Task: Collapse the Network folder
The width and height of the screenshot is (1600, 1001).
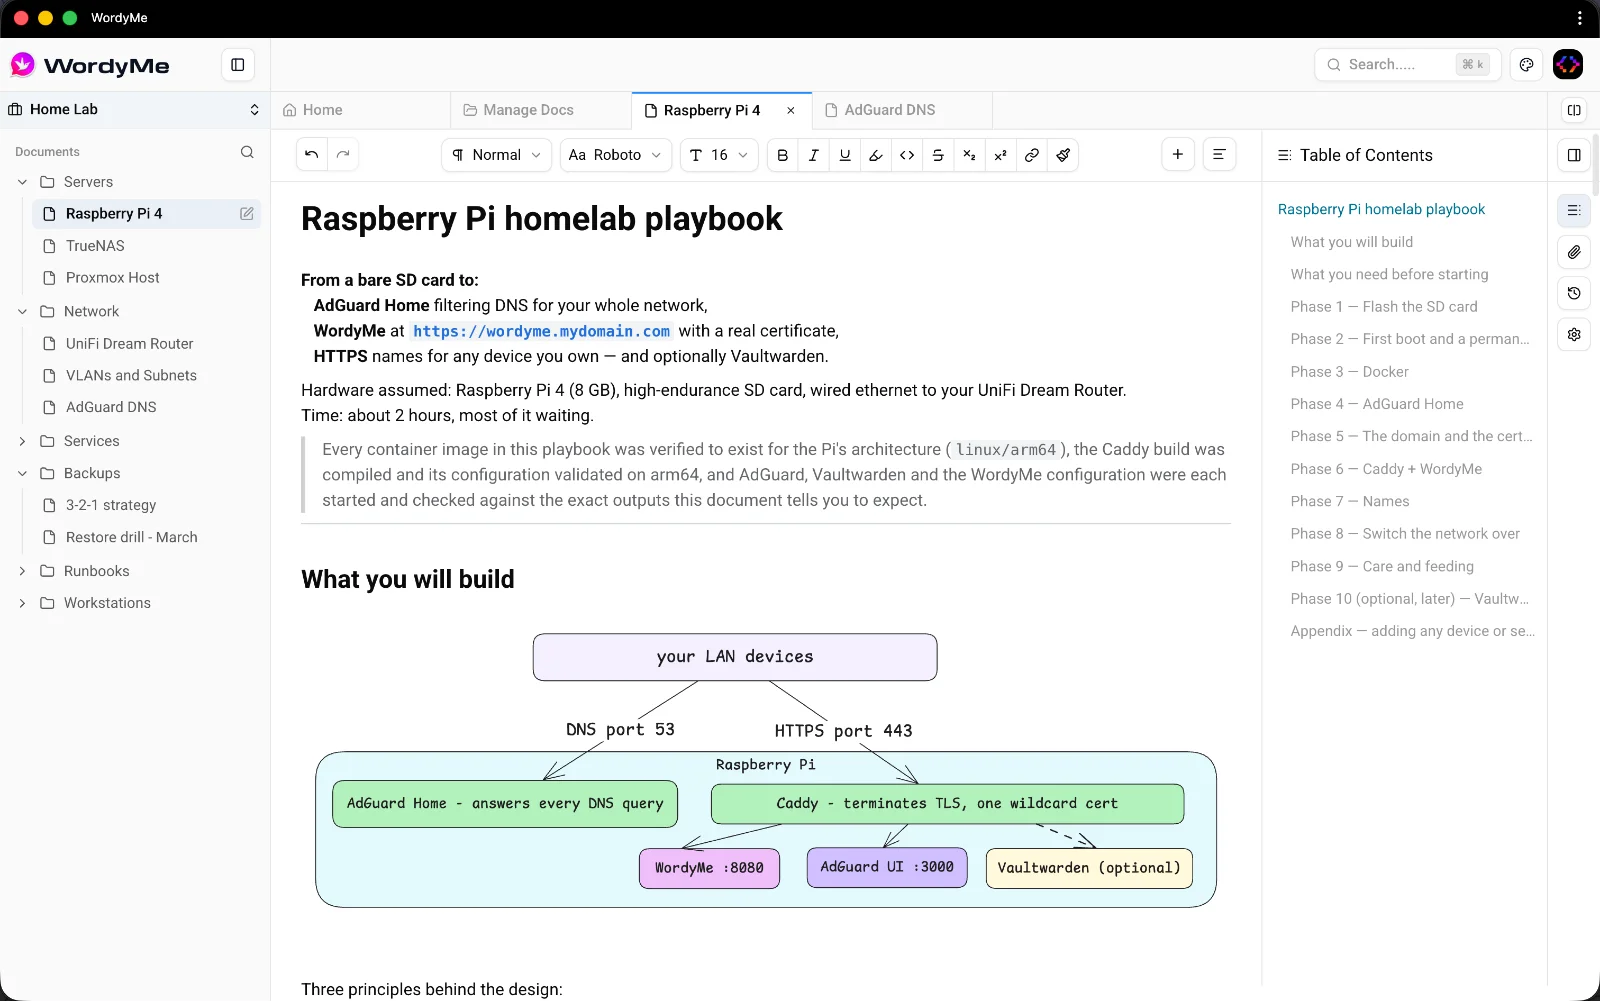Action: pyautogui.click(x=22, y=312)
